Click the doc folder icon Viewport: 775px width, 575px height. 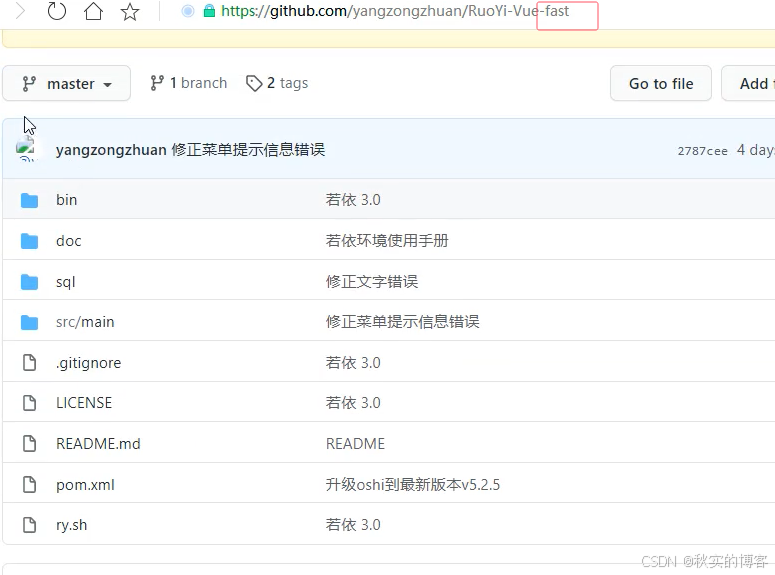tap(30, 241)
